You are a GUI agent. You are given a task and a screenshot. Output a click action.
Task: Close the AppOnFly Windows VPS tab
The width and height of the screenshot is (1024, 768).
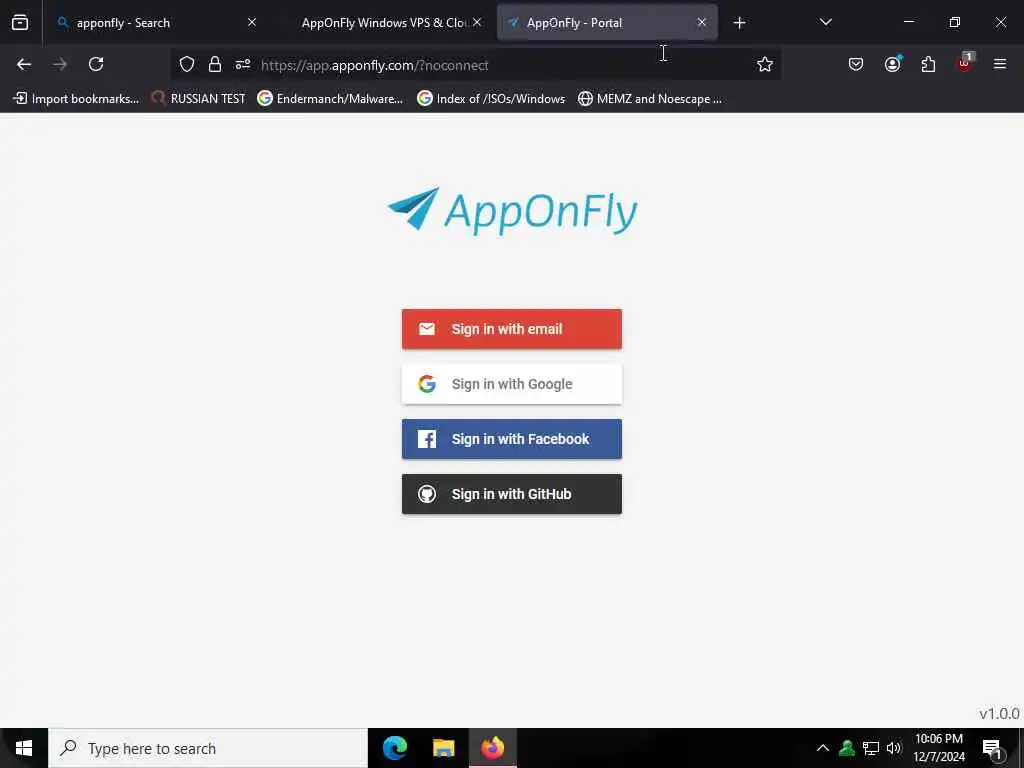pyautogui.click(x=477, y=22)
